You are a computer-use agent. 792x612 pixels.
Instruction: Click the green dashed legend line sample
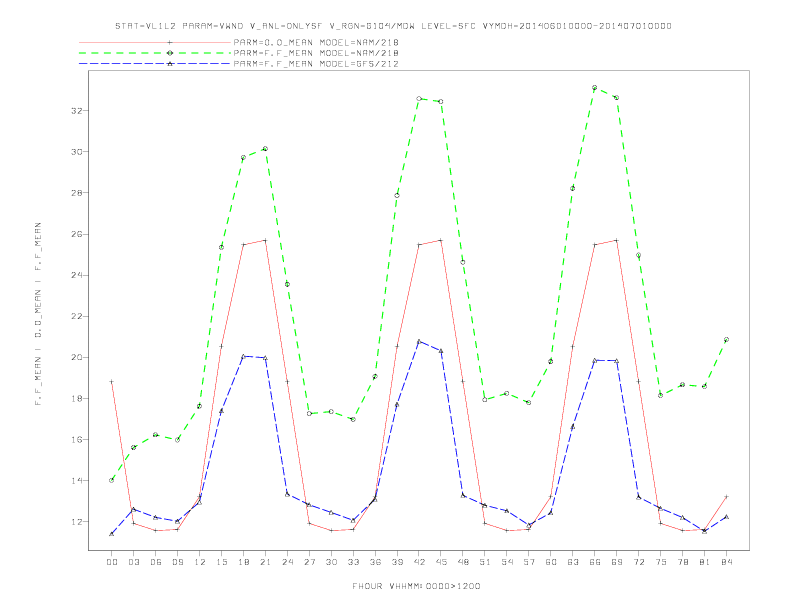[x=155, y=53]
